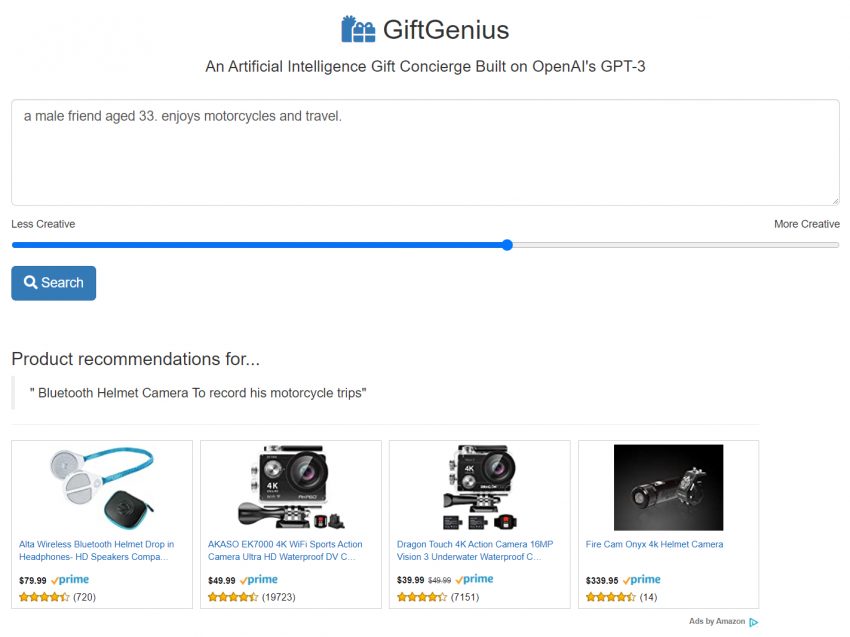This screenshot has height=637, width=850.
Task: Click the Search button
Action: [54, 283]
